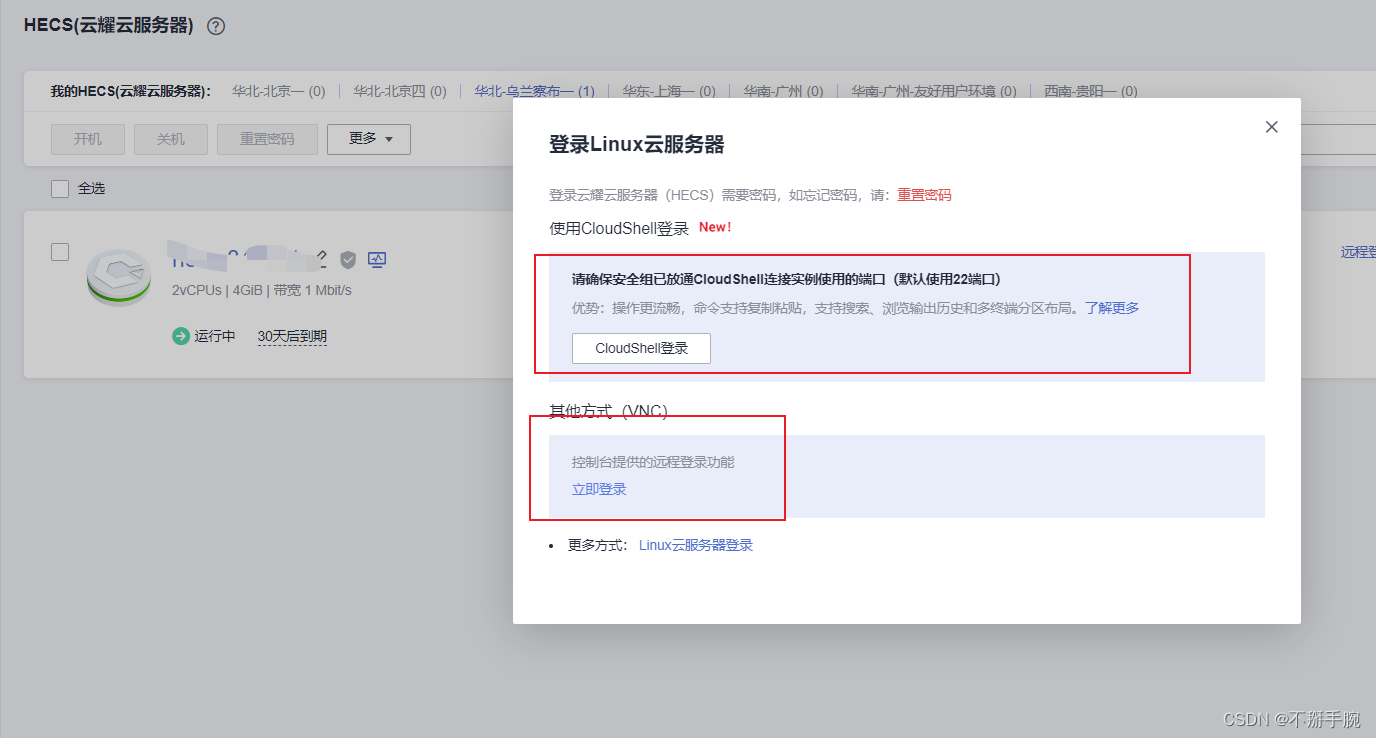The height and width of the screenshot is (738, 1376).
Task: Expand the 更多 dropdown button
Action: [369, 139]
